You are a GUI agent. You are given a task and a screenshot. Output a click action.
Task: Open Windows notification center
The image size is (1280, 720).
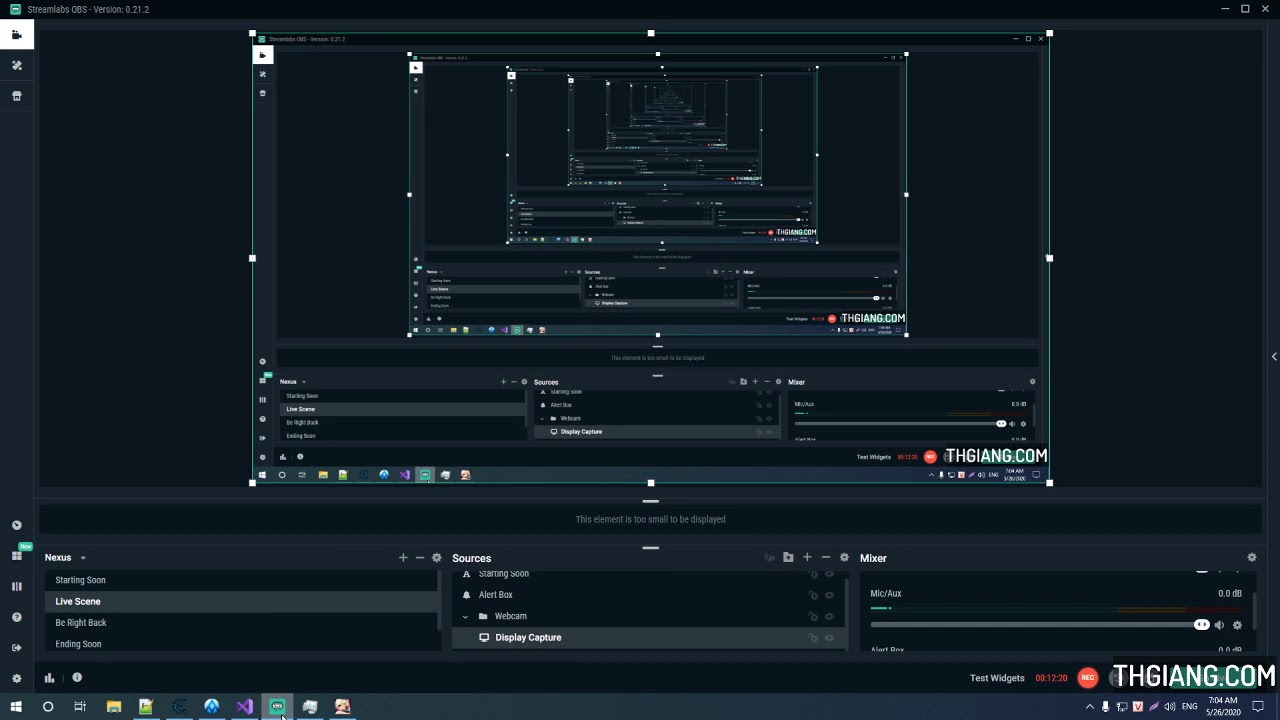click(1259, 707)
